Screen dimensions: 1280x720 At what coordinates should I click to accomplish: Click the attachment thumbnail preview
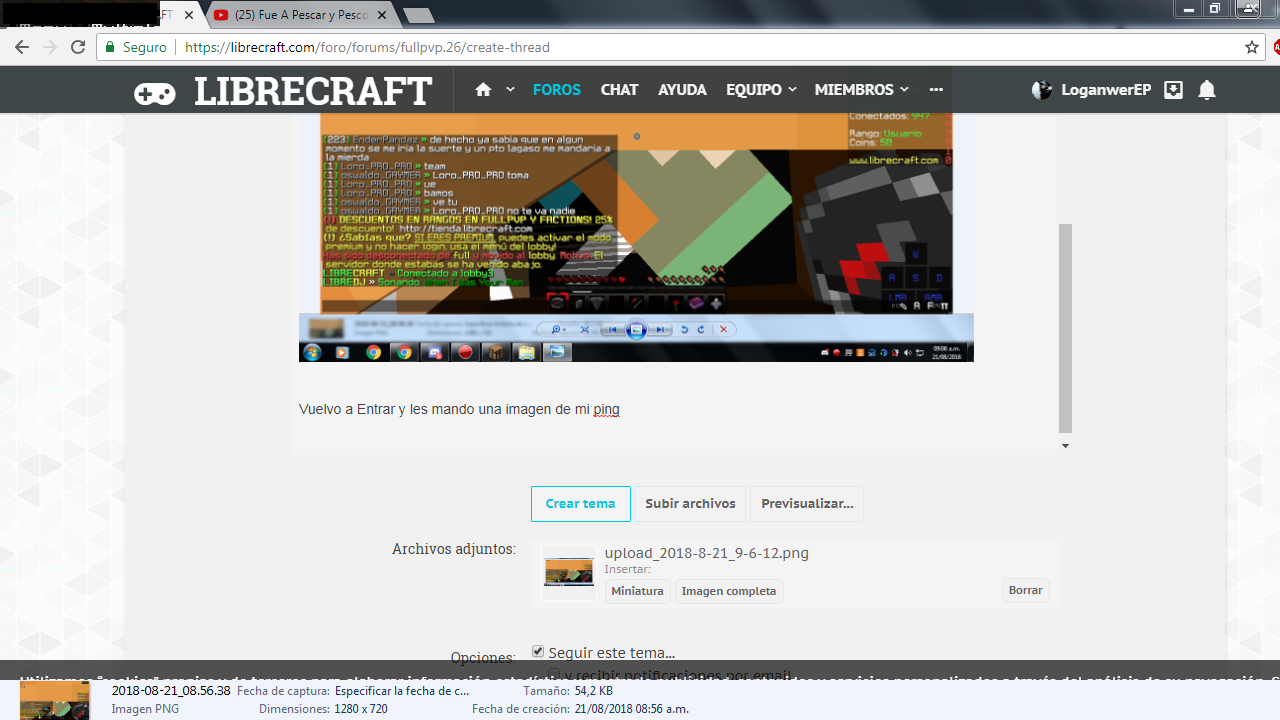point(569,572)
